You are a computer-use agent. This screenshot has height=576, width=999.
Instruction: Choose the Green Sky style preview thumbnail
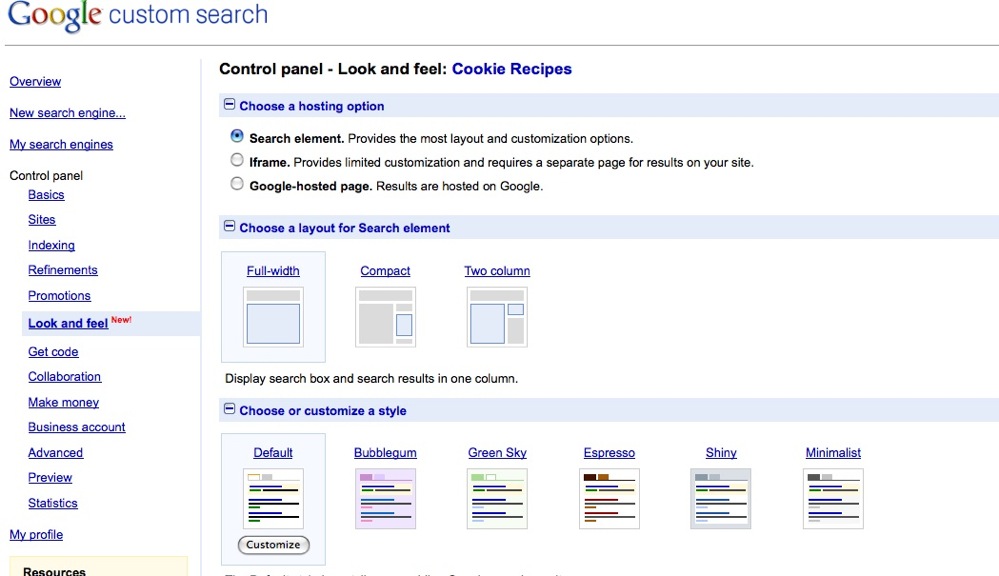coord(497,498)
